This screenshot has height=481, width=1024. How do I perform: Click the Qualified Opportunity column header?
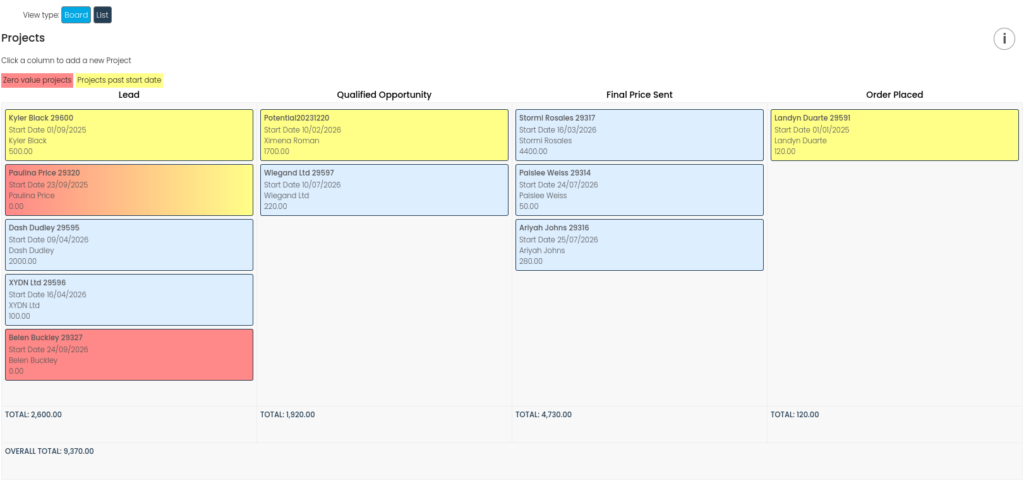[x=384, y=95]
